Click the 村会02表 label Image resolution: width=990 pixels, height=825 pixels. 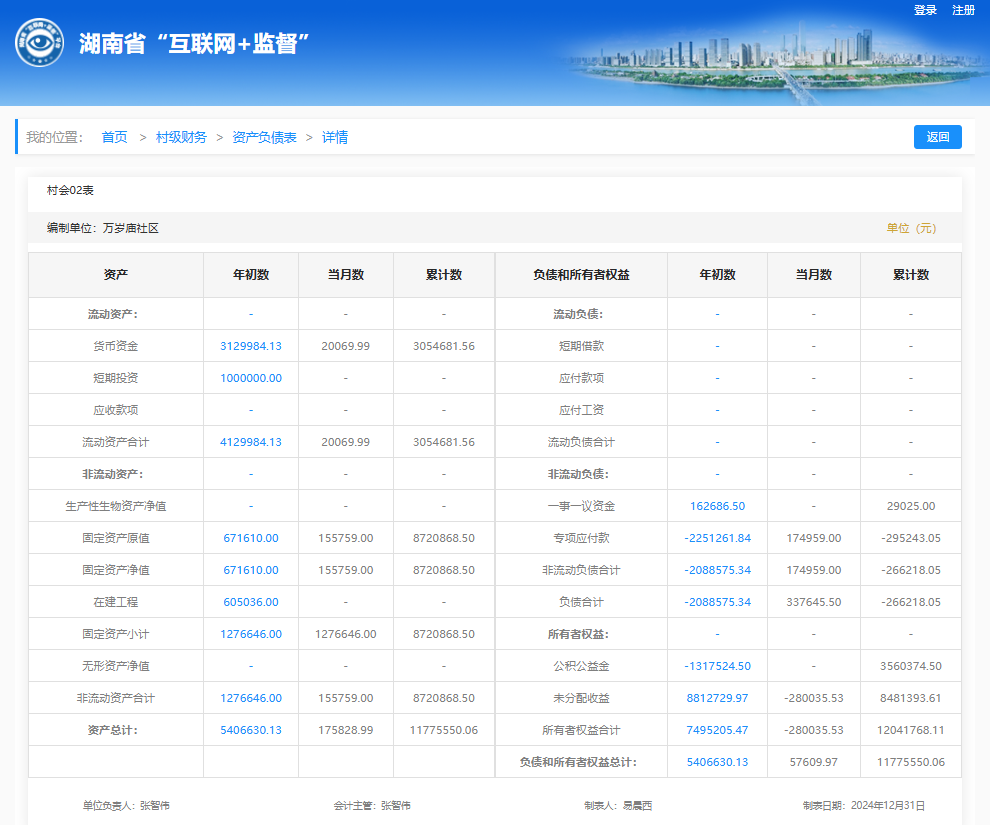point(70,190)
